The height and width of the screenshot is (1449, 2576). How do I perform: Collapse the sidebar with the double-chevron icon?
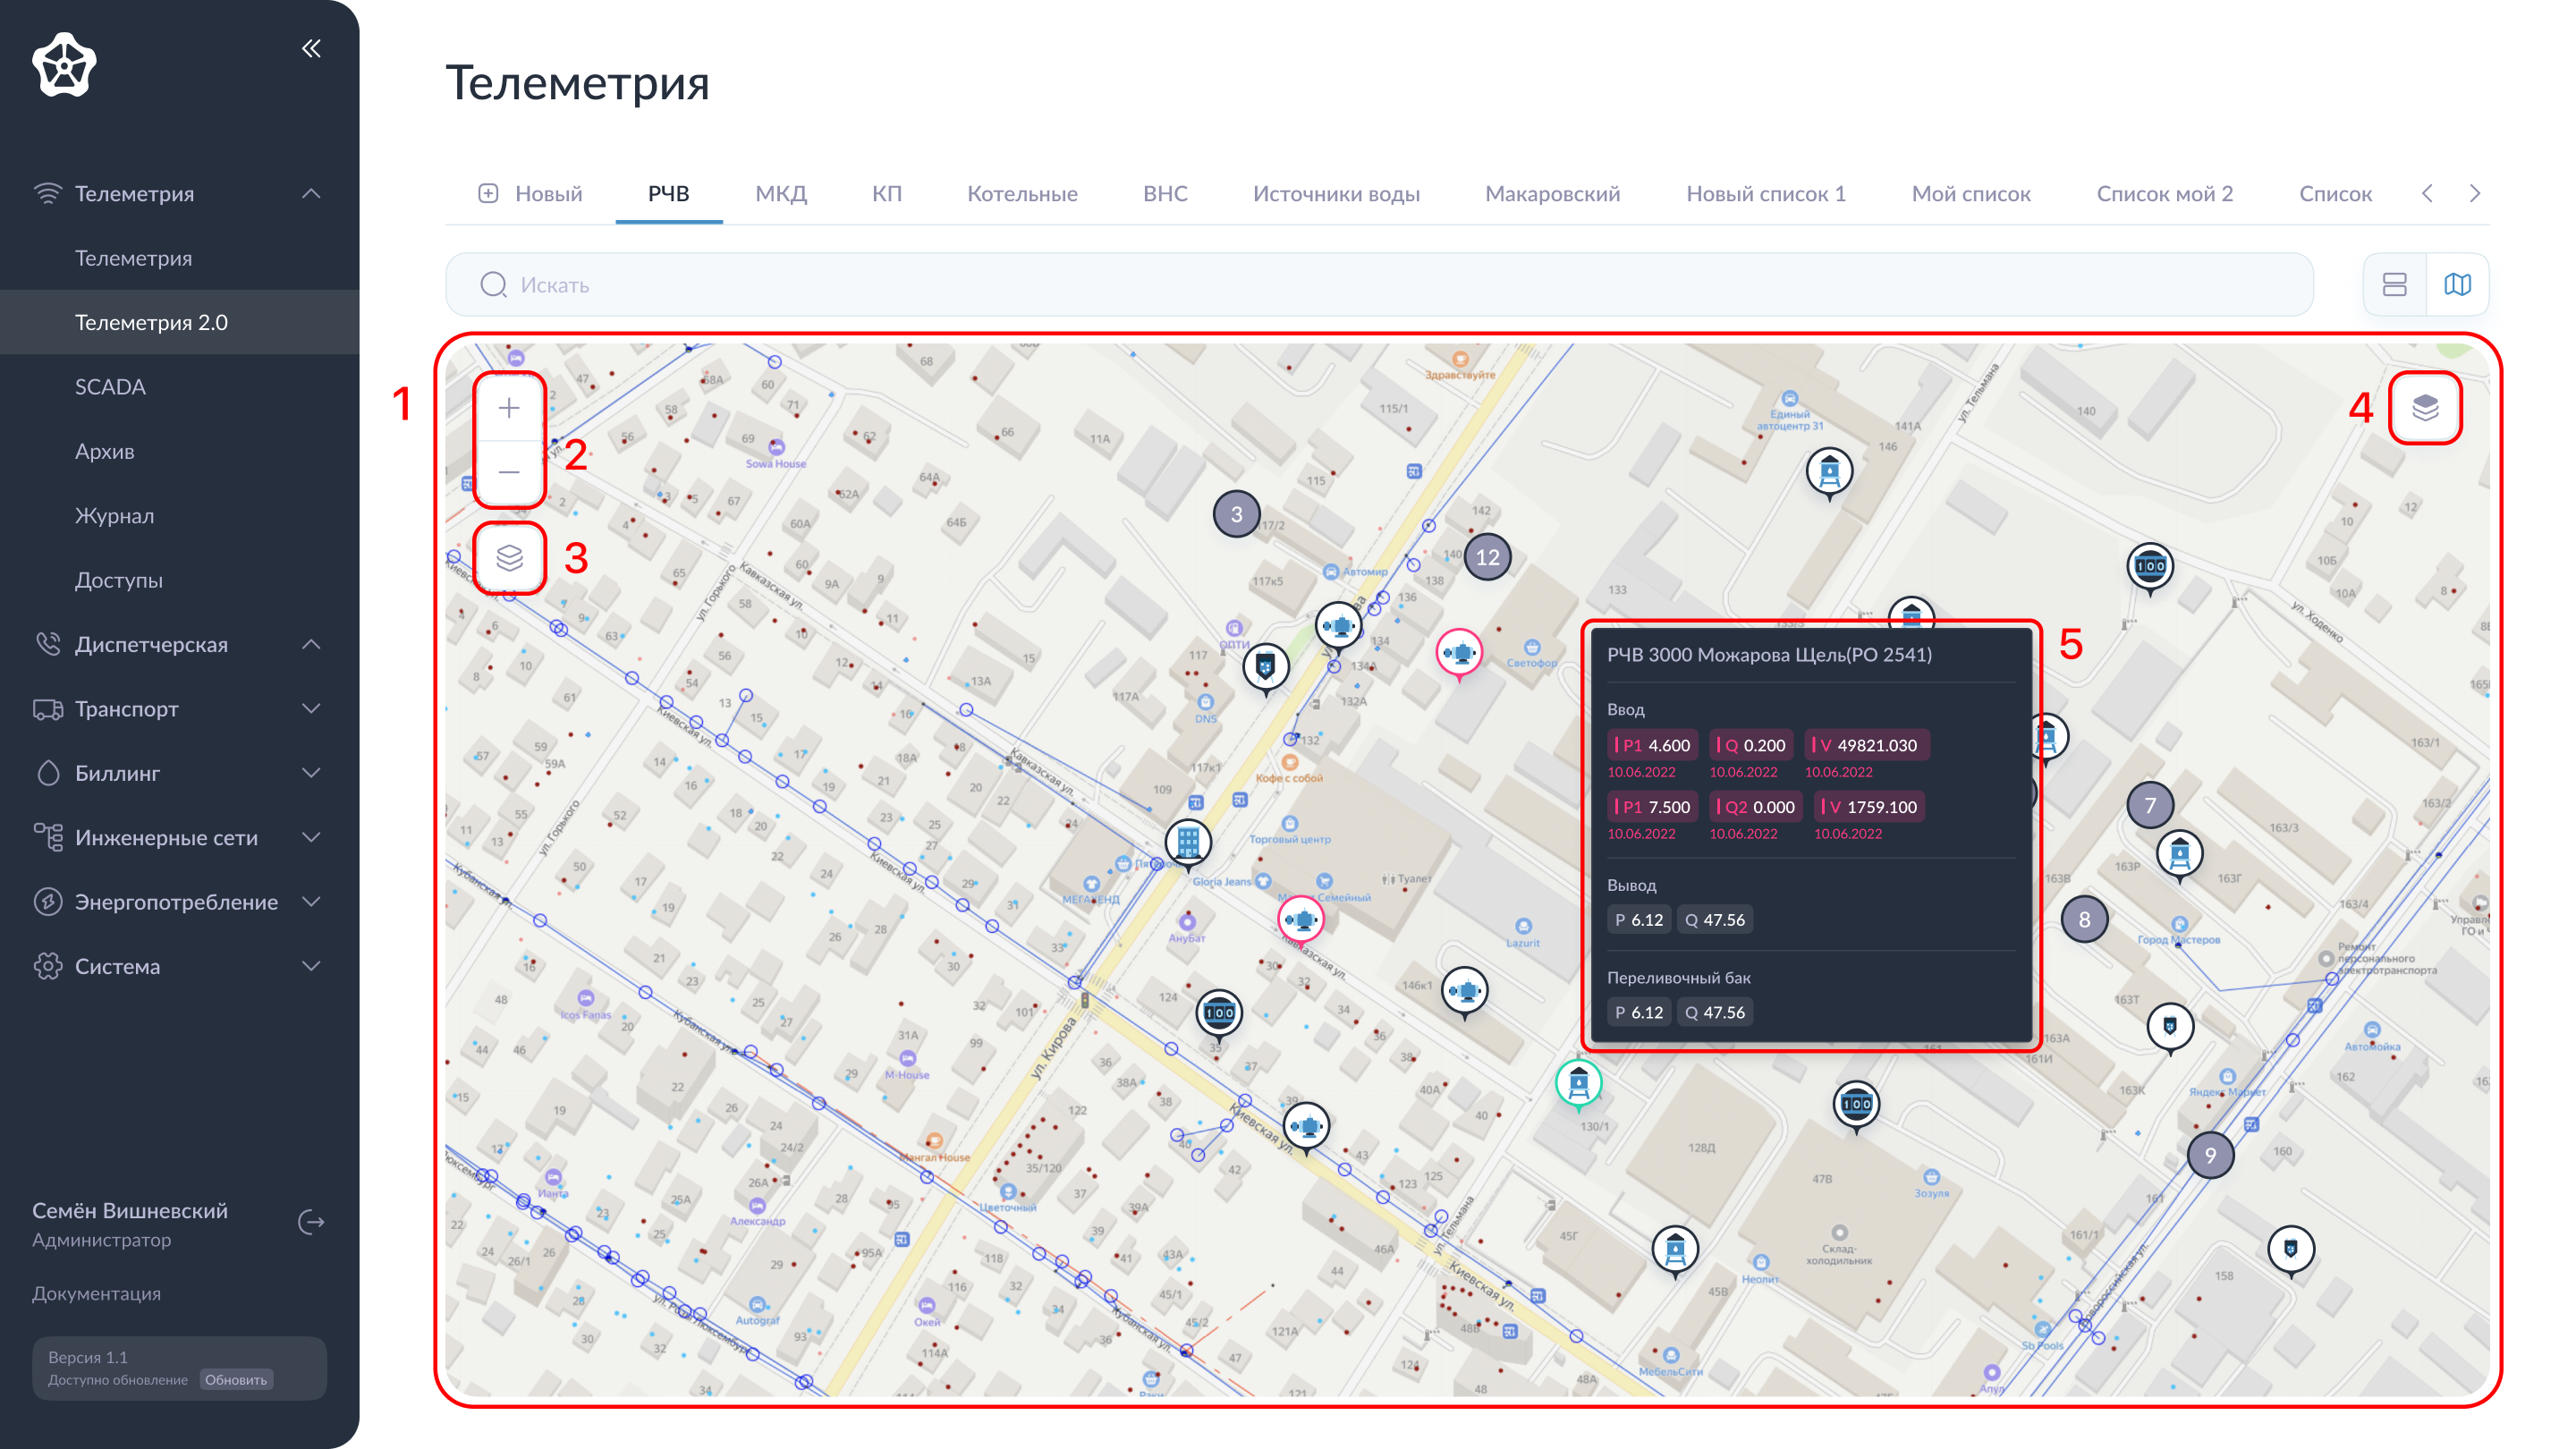tap(311, 48)
